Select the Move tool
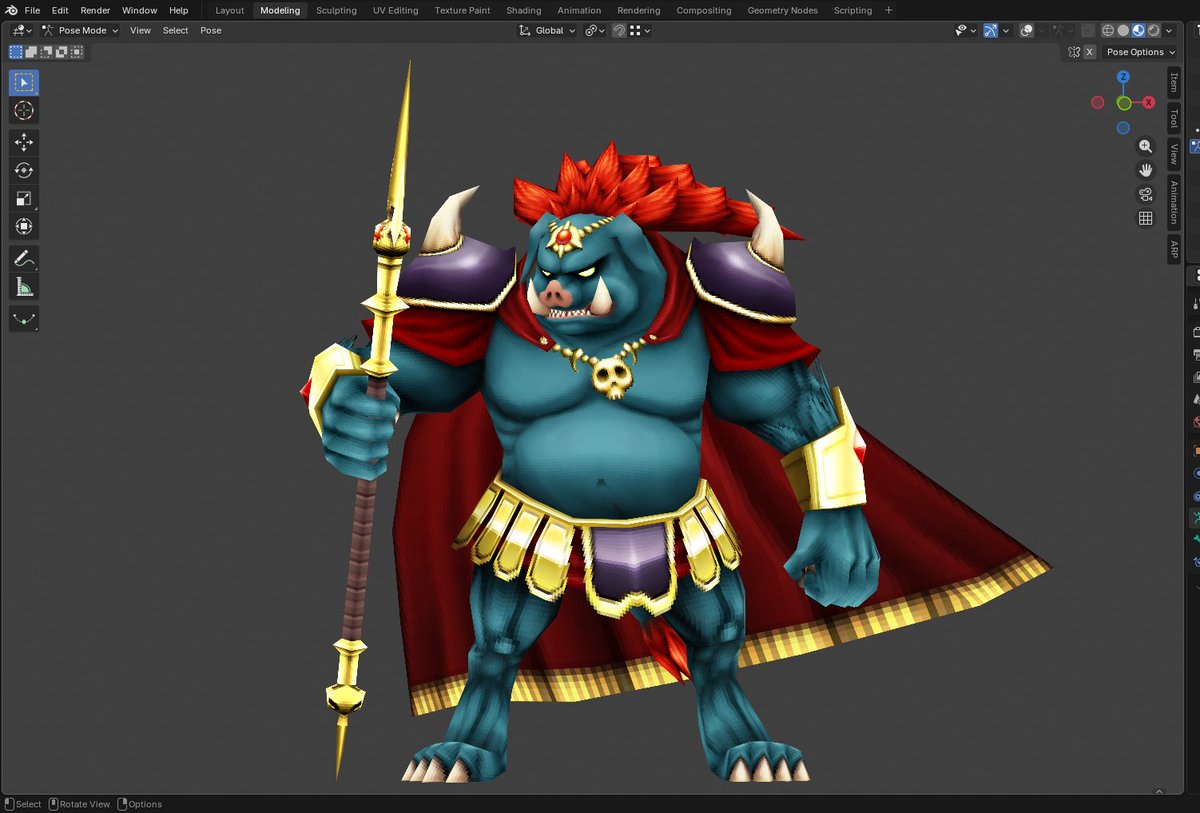 (24, 142)
